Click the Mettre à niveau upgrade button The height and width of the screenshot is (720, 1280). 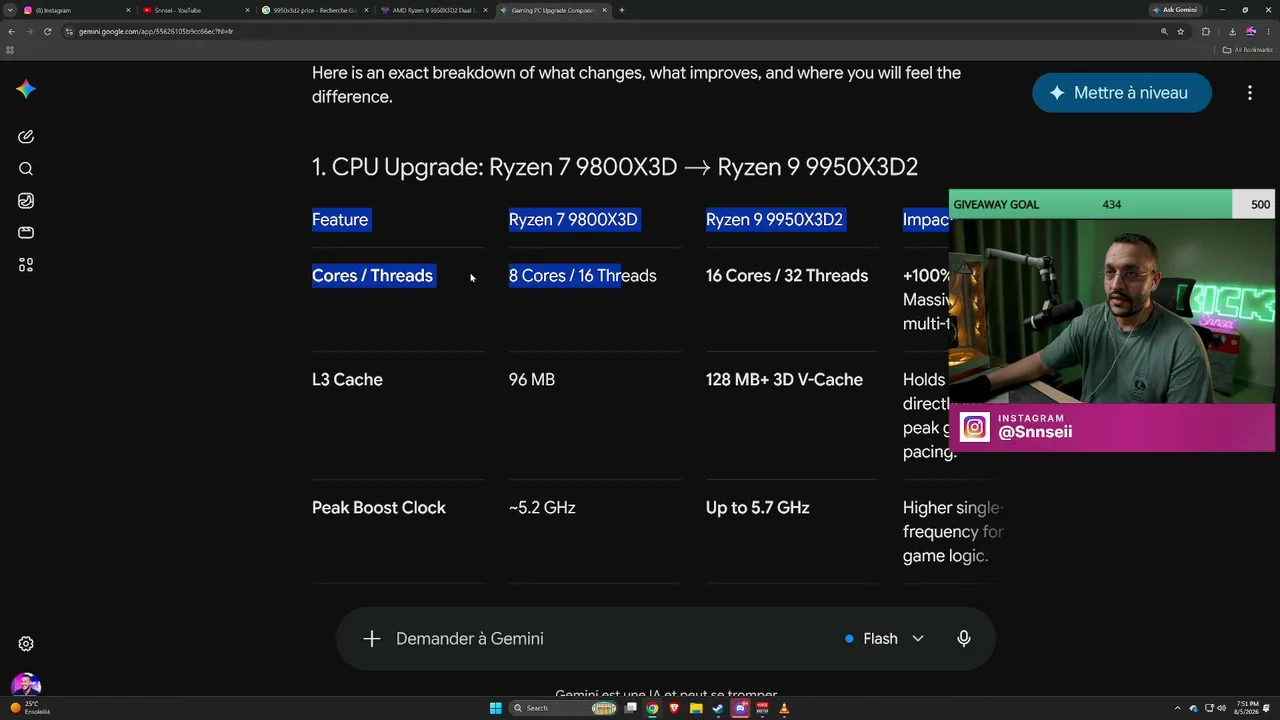pos(1122,93)
